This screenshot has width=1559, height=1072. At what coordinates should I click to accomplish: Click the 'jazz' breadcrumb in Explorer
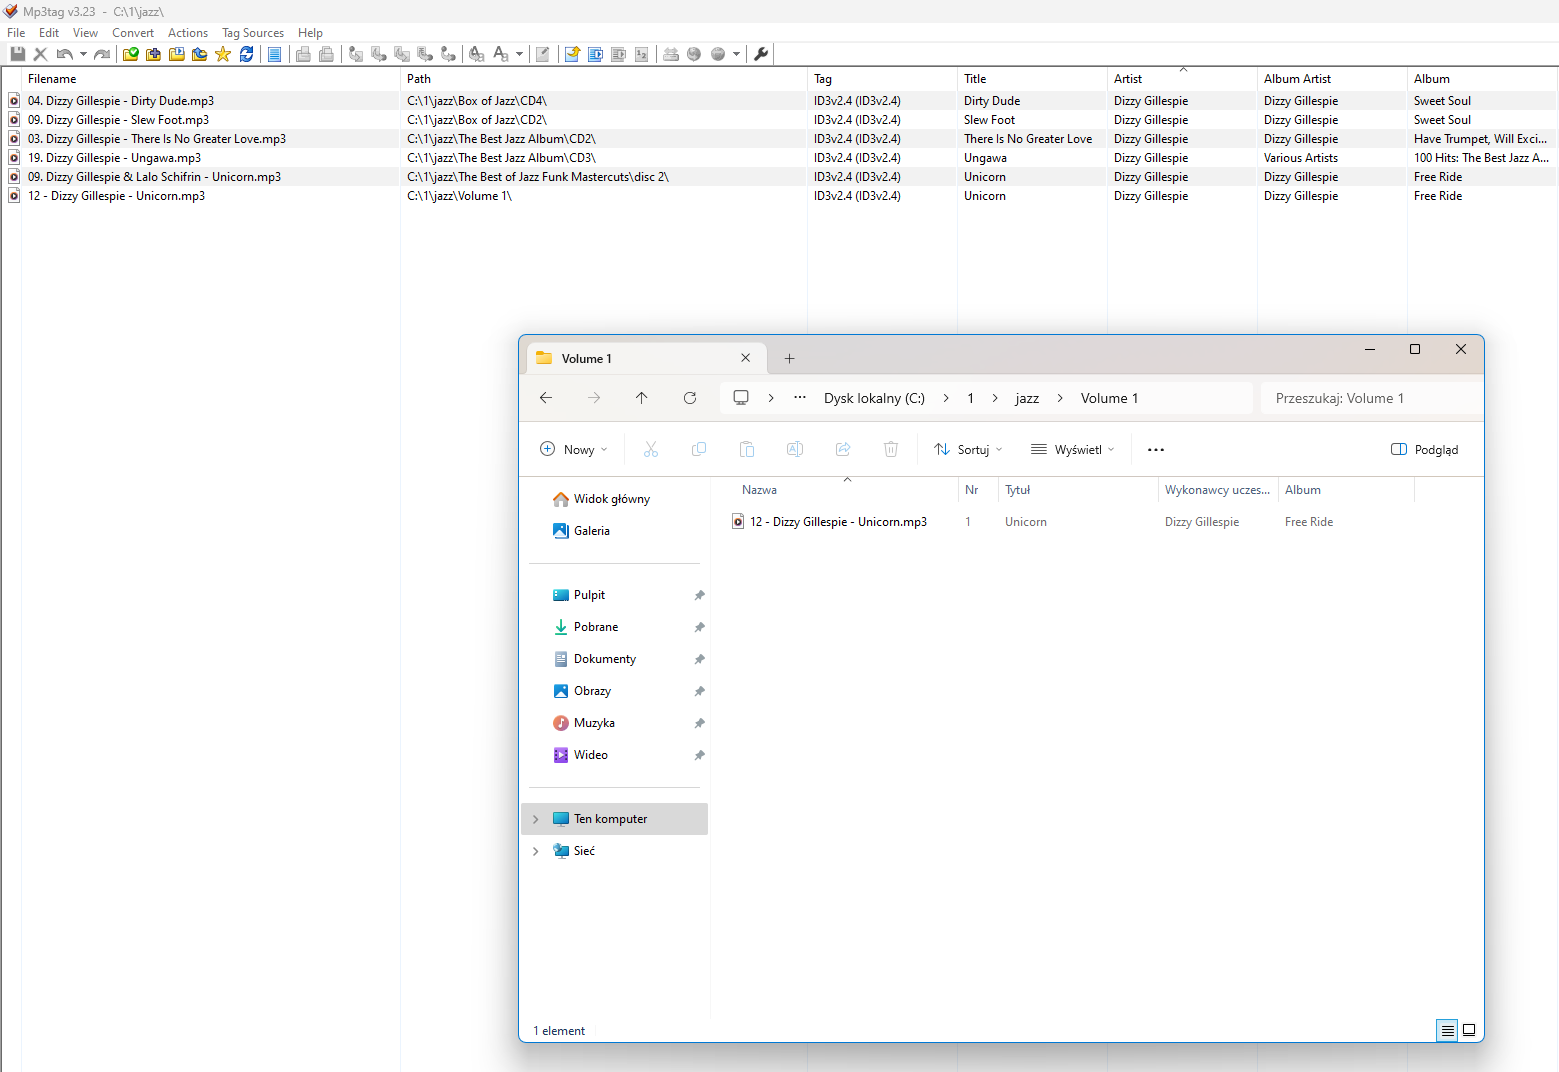pyautogui.click(x=1027, y=398)
